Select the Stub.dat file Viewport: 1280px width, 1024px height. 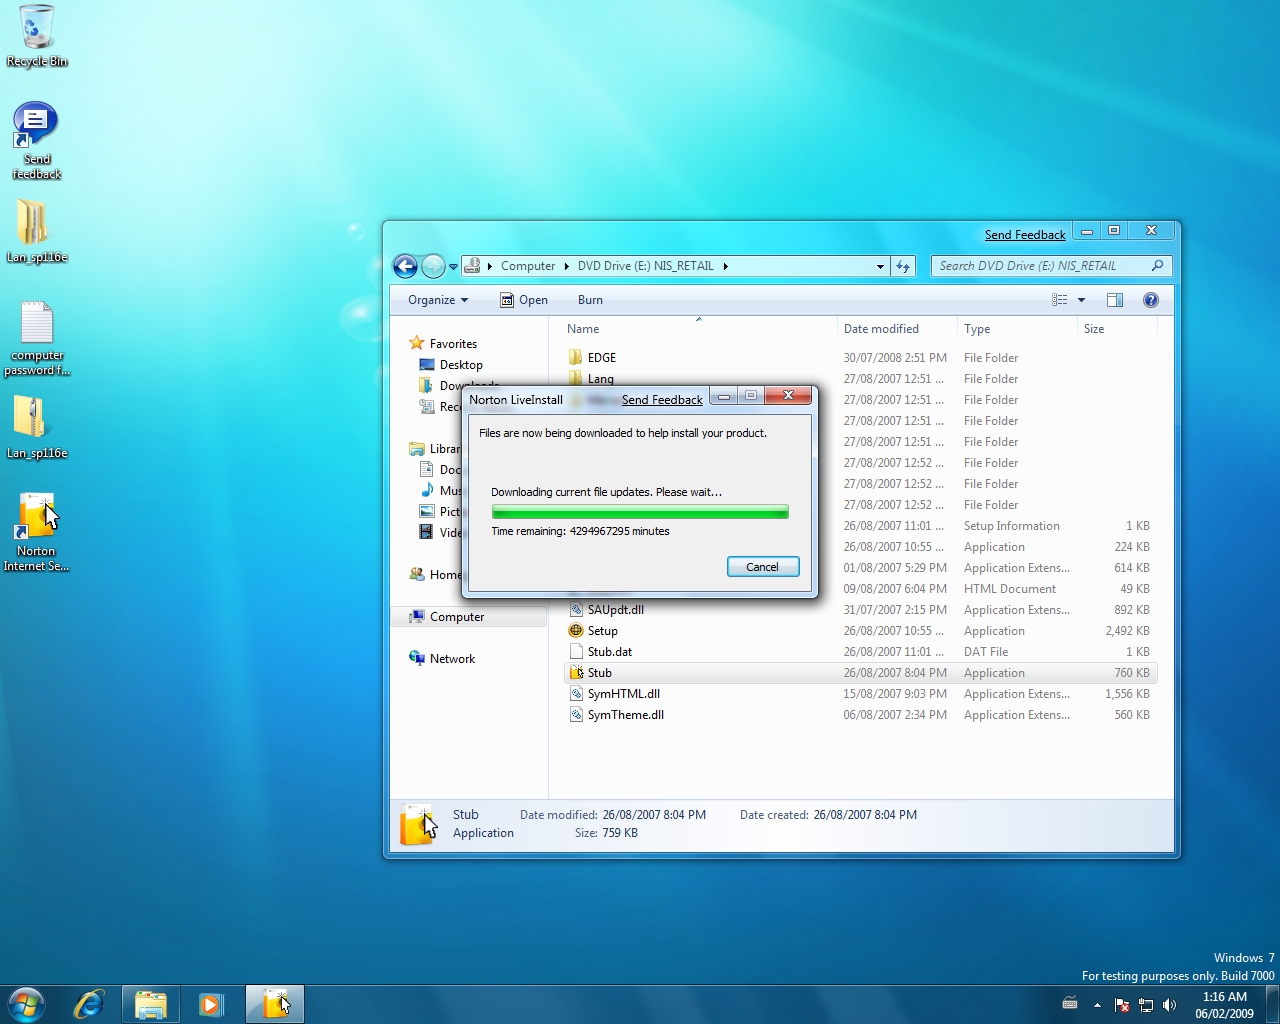click(610, 652)
